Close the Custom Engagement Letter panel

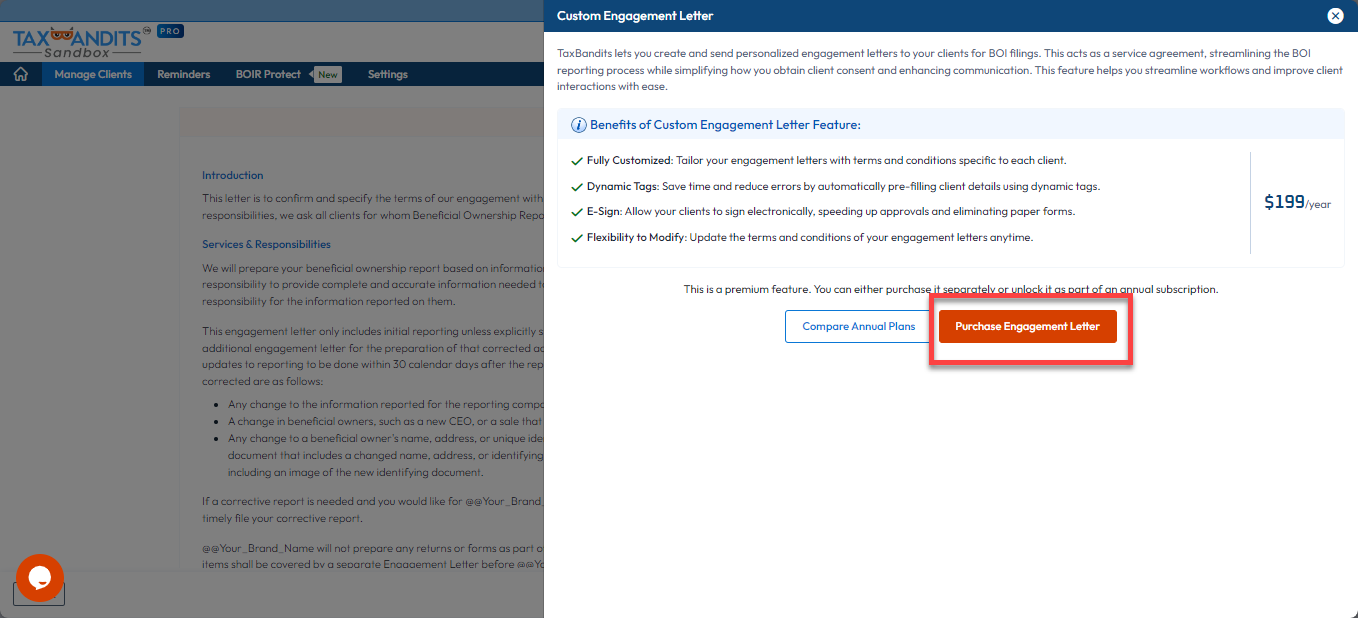(x=1335, y=16)
